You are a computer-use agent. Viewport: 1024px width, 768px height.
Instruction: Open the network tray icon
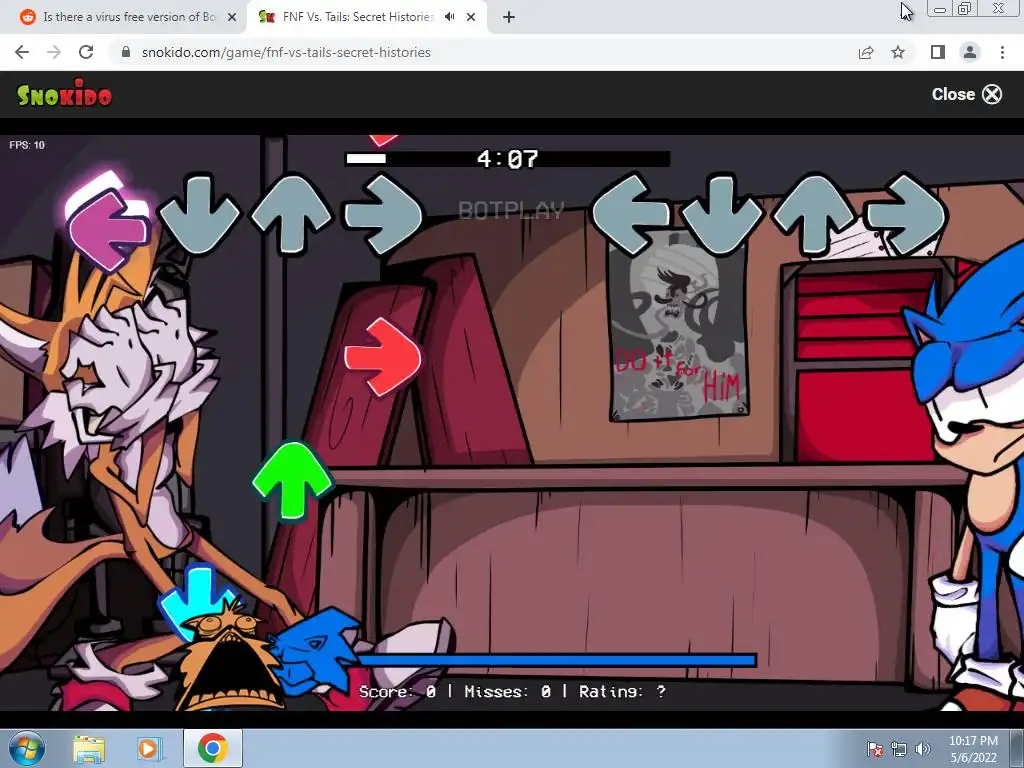click(899, 749)
